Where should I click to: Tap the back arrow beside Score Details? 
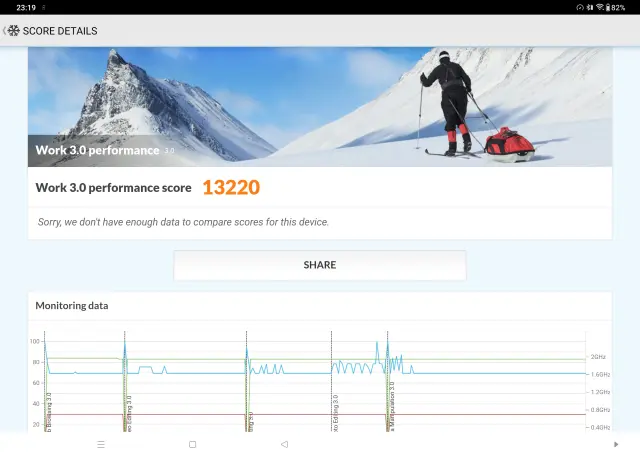[4, 31]
